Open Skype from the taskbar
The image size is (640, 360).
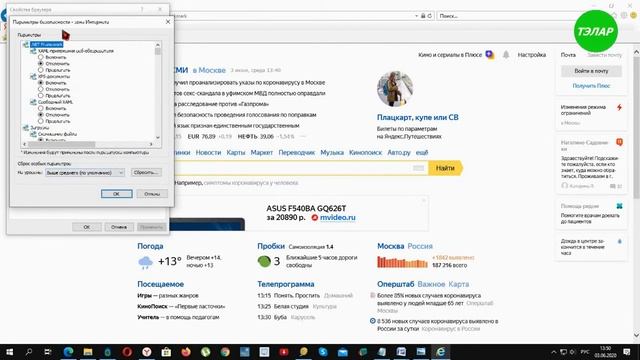coord(323,351)
